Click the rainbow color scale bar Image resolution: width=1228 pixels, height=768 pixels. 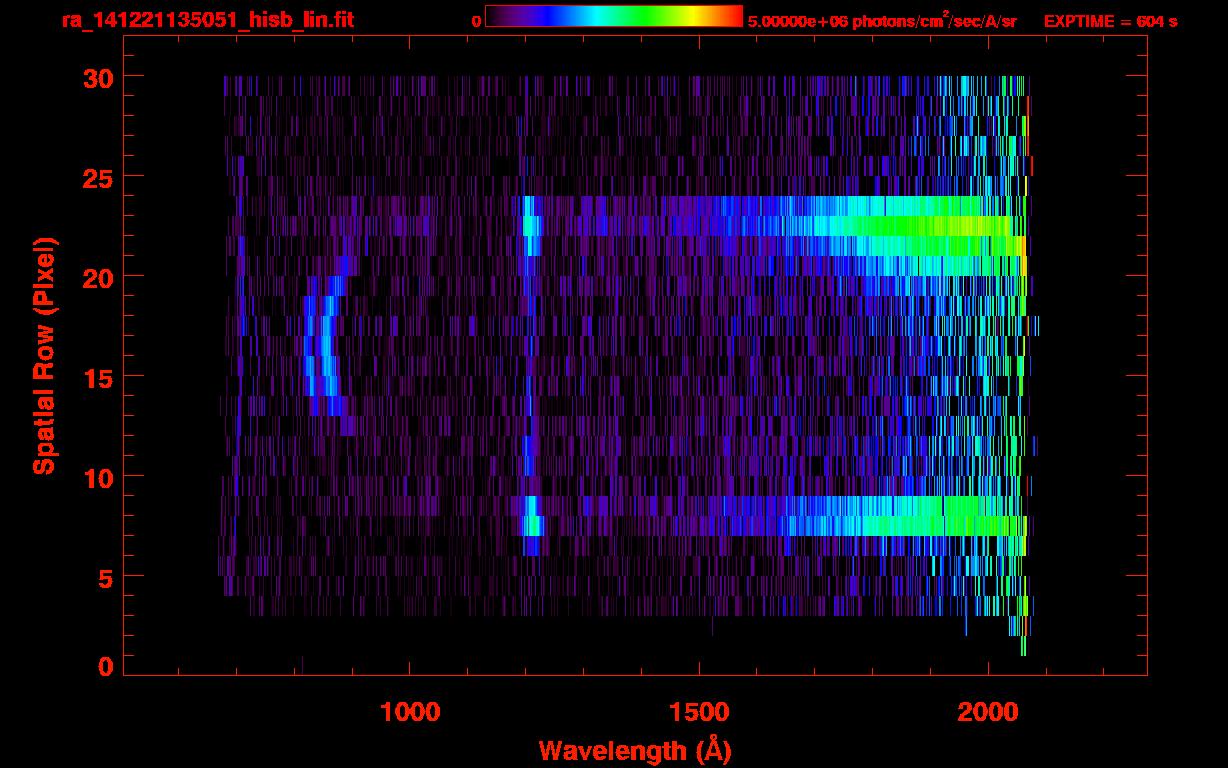tap(614, 16)
